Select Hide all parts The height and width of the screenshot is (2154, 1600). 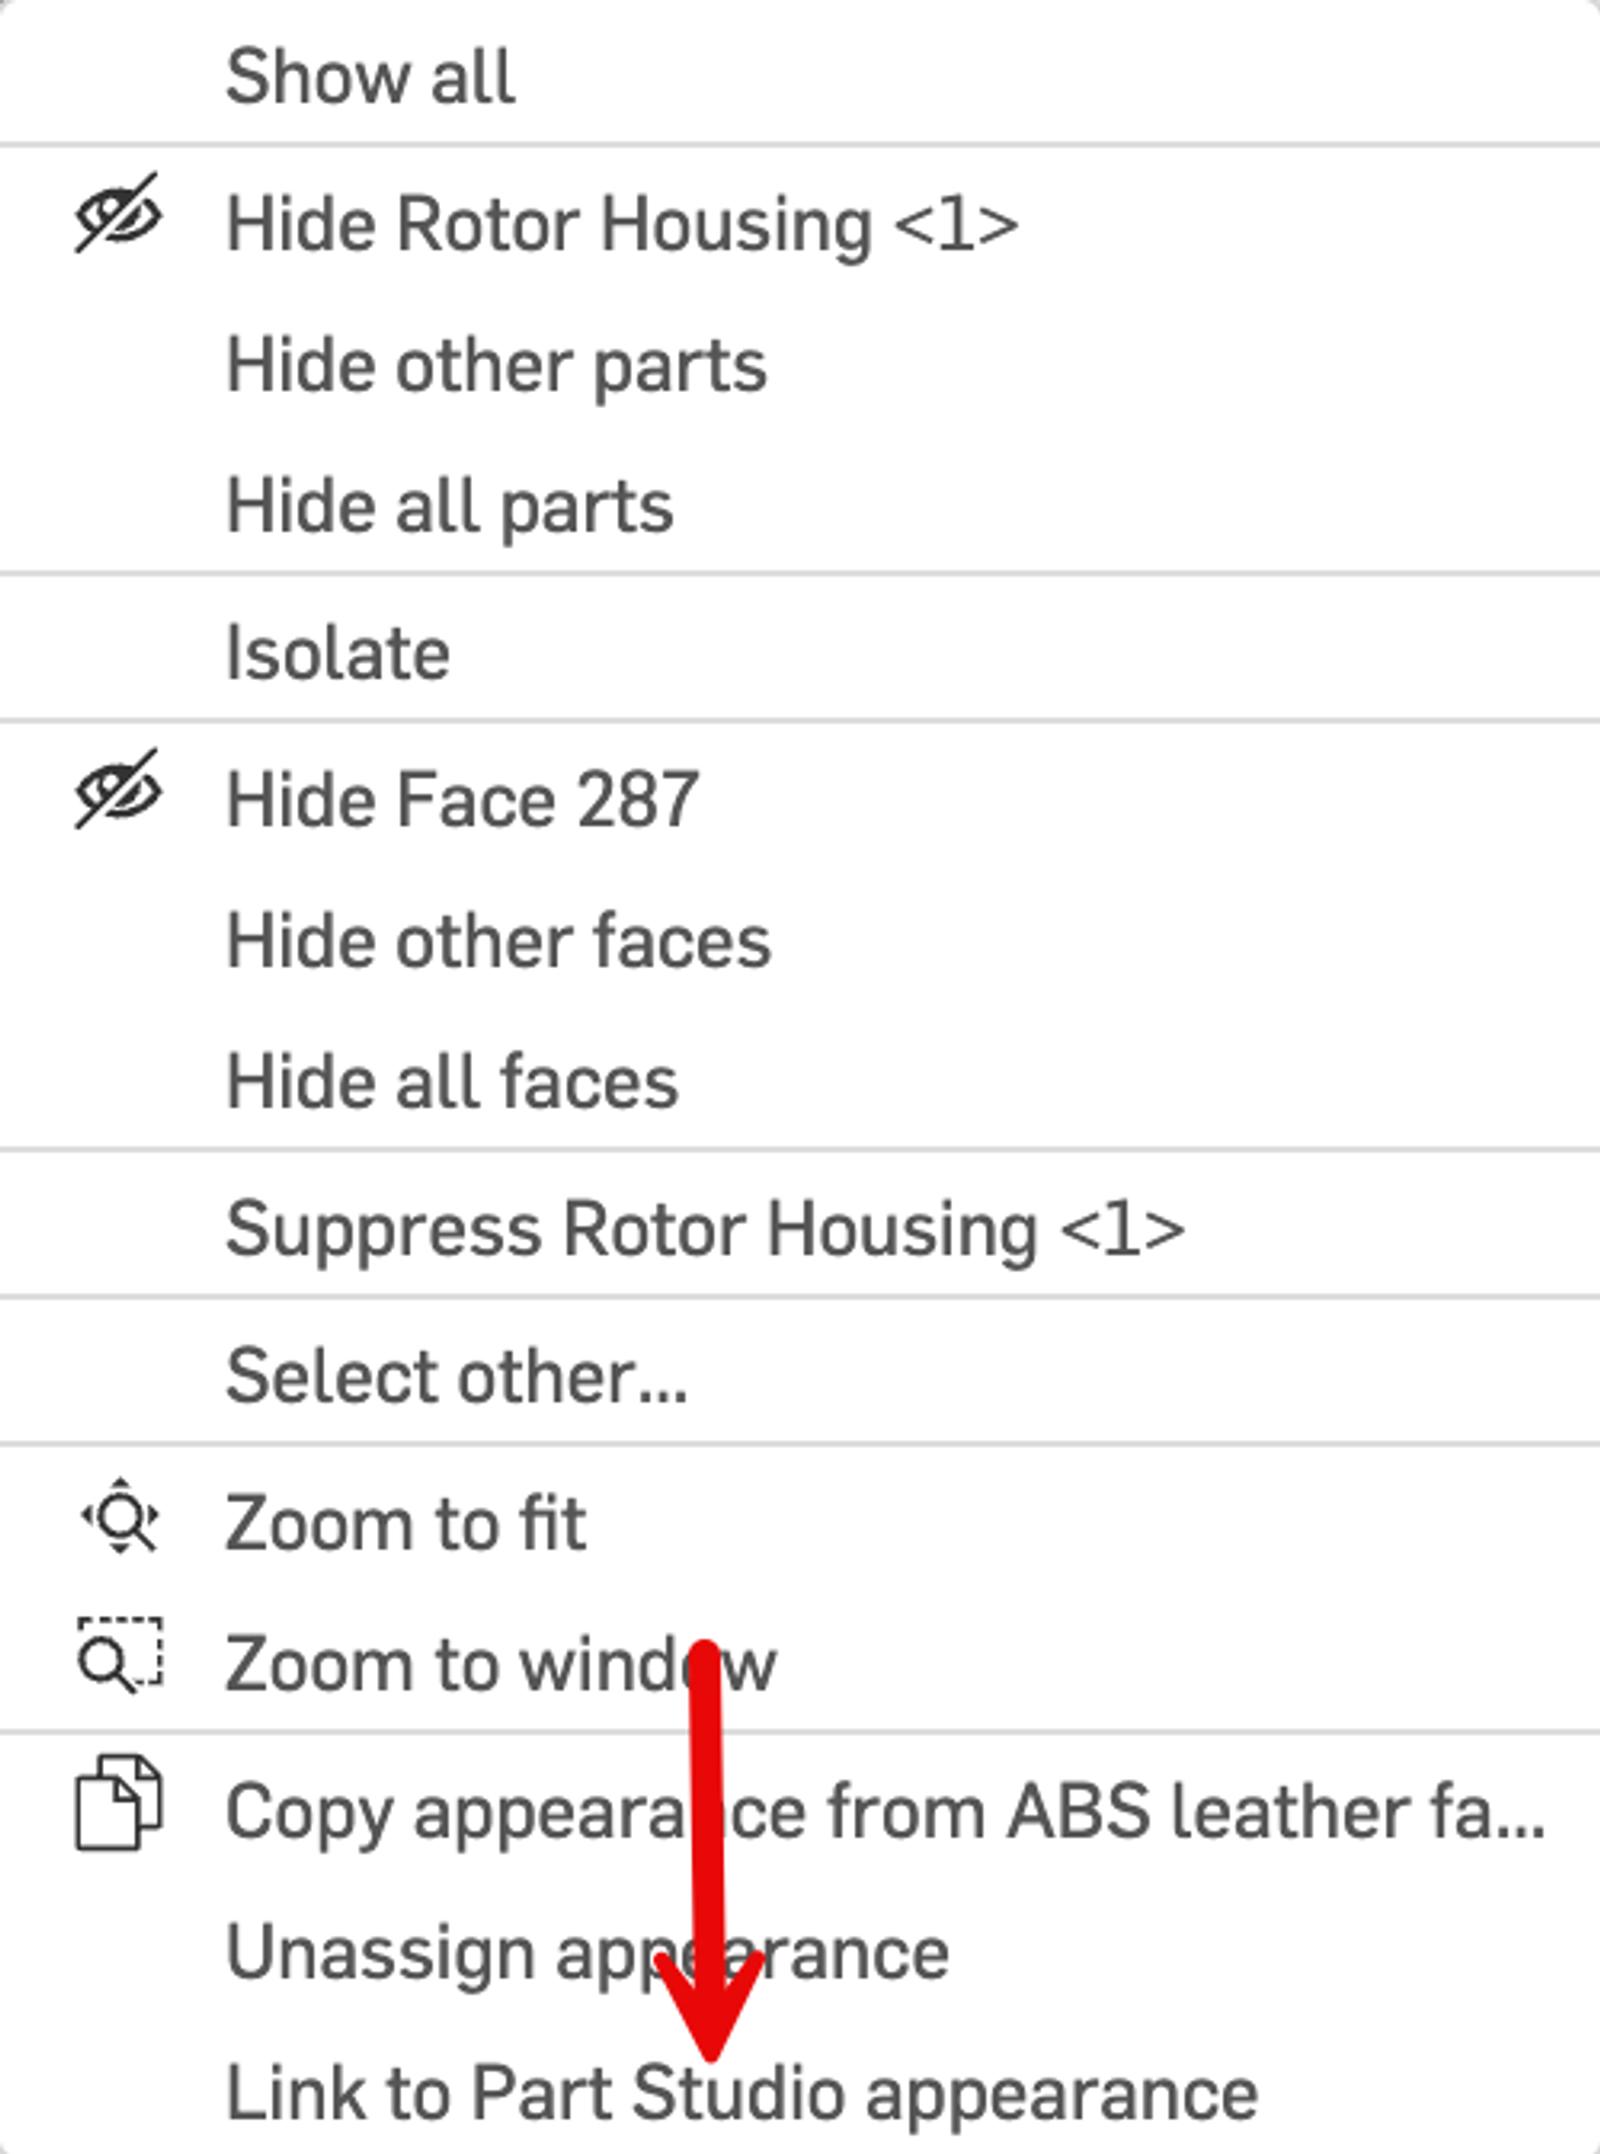(450, 507)
